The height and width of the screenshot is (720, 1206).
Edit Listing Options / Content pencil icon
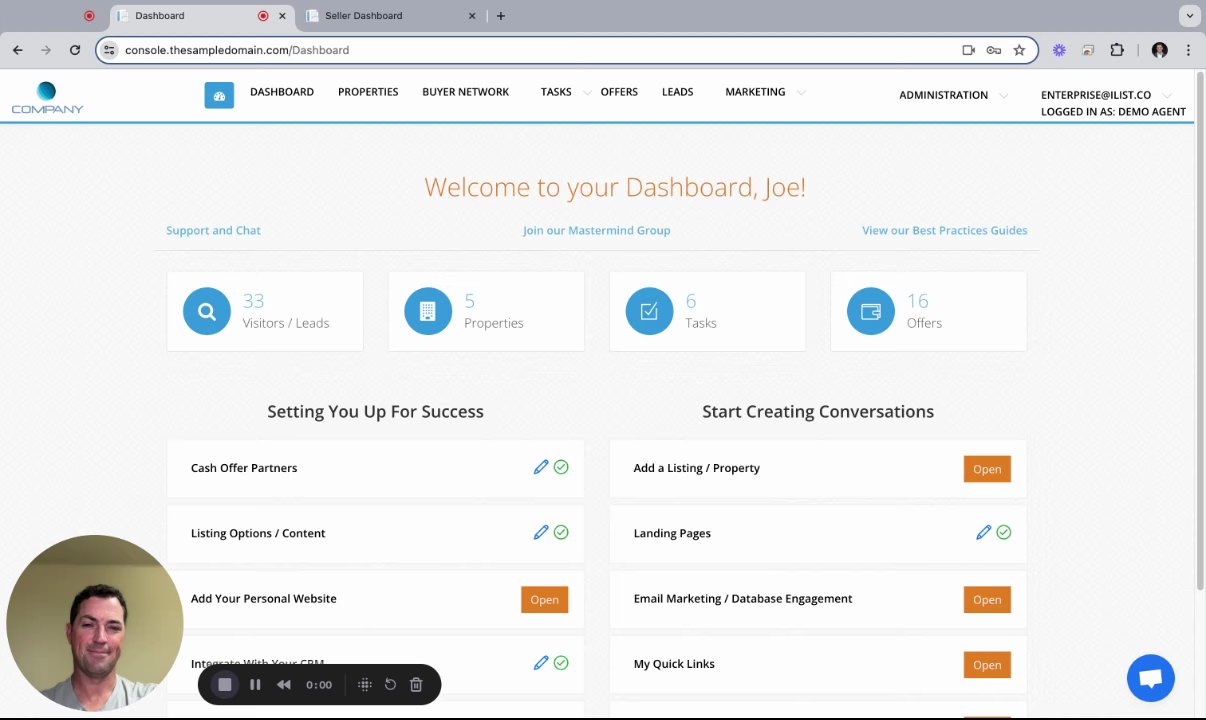tap(541, 532)
